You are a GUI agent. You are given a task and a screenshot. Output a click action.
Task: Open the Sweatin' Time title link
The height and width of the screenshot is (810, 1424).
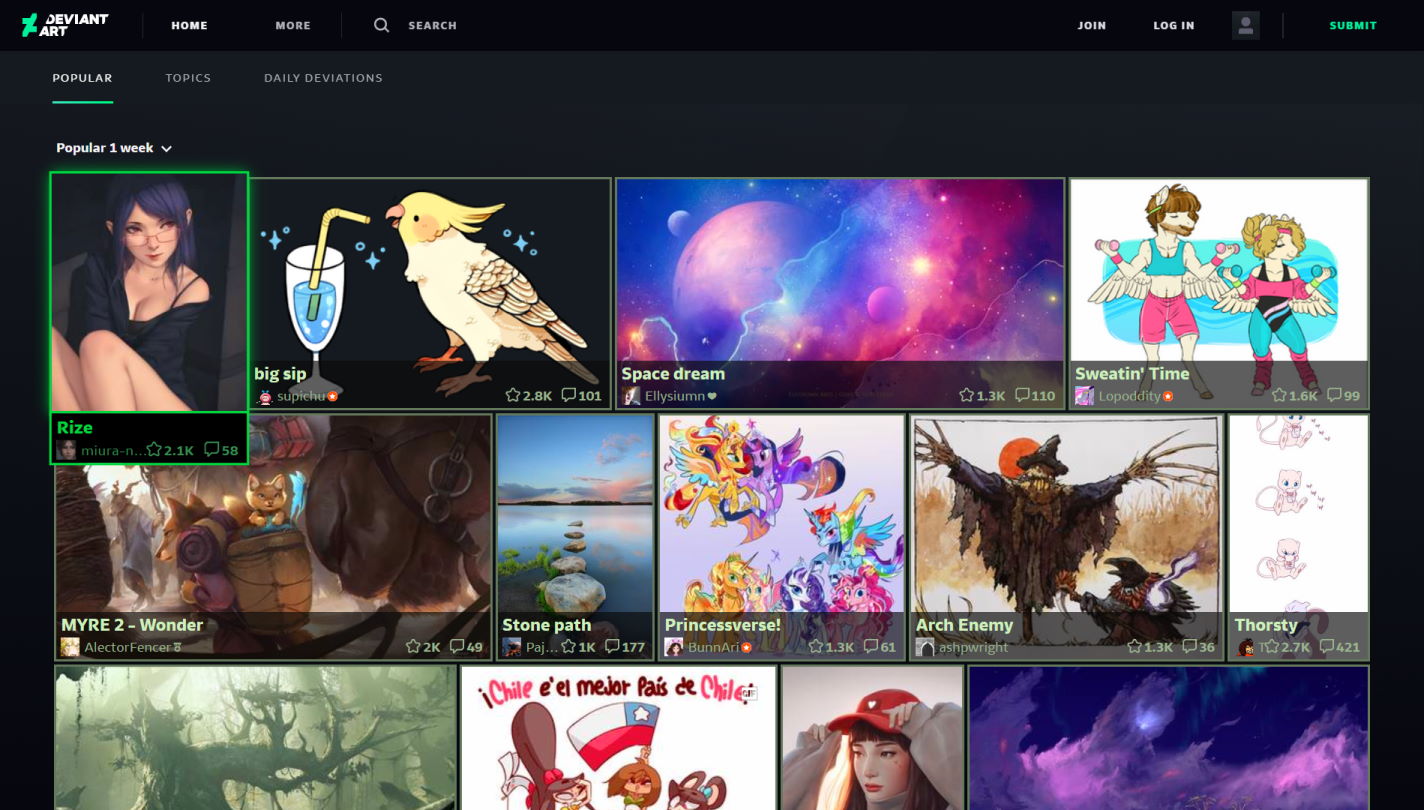coord(1132,374)
